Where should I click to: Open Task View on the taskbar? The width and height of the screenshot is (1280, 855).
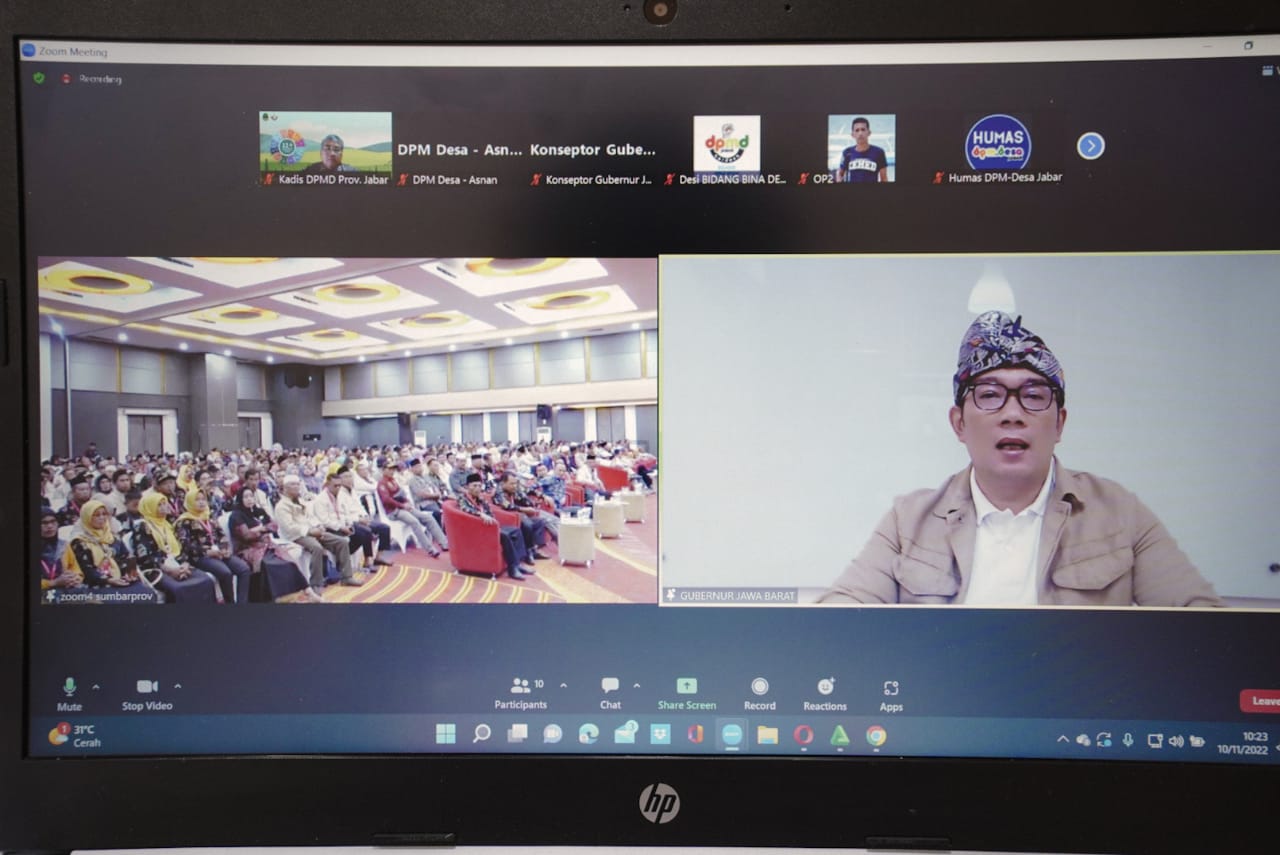(517, 734)
